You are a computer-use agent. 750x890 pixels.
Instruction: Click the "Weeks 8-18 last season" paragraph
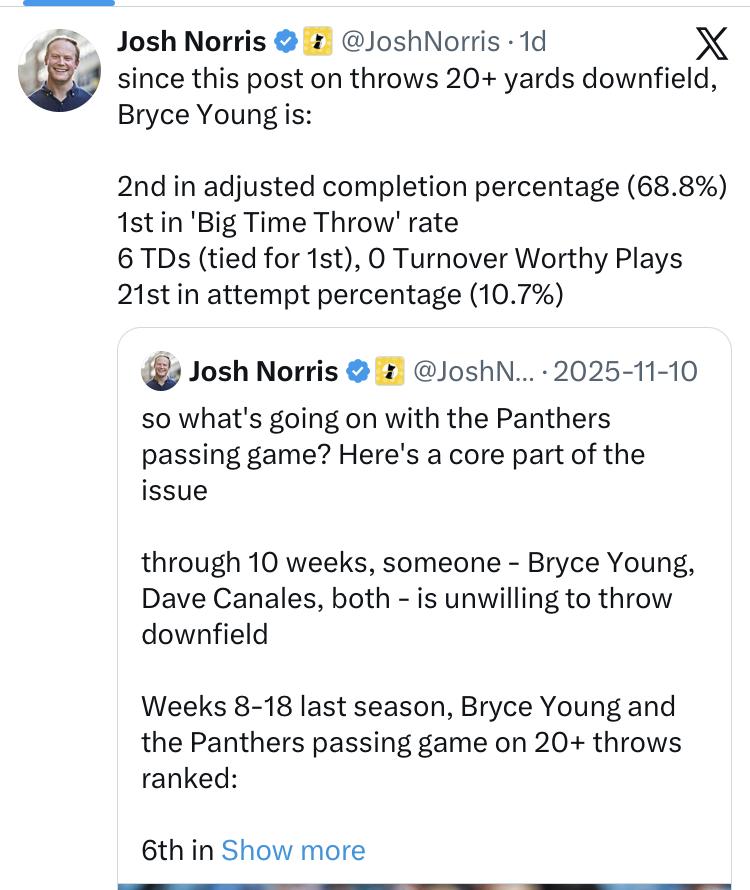pyautogui.click(x=410, y=741)
